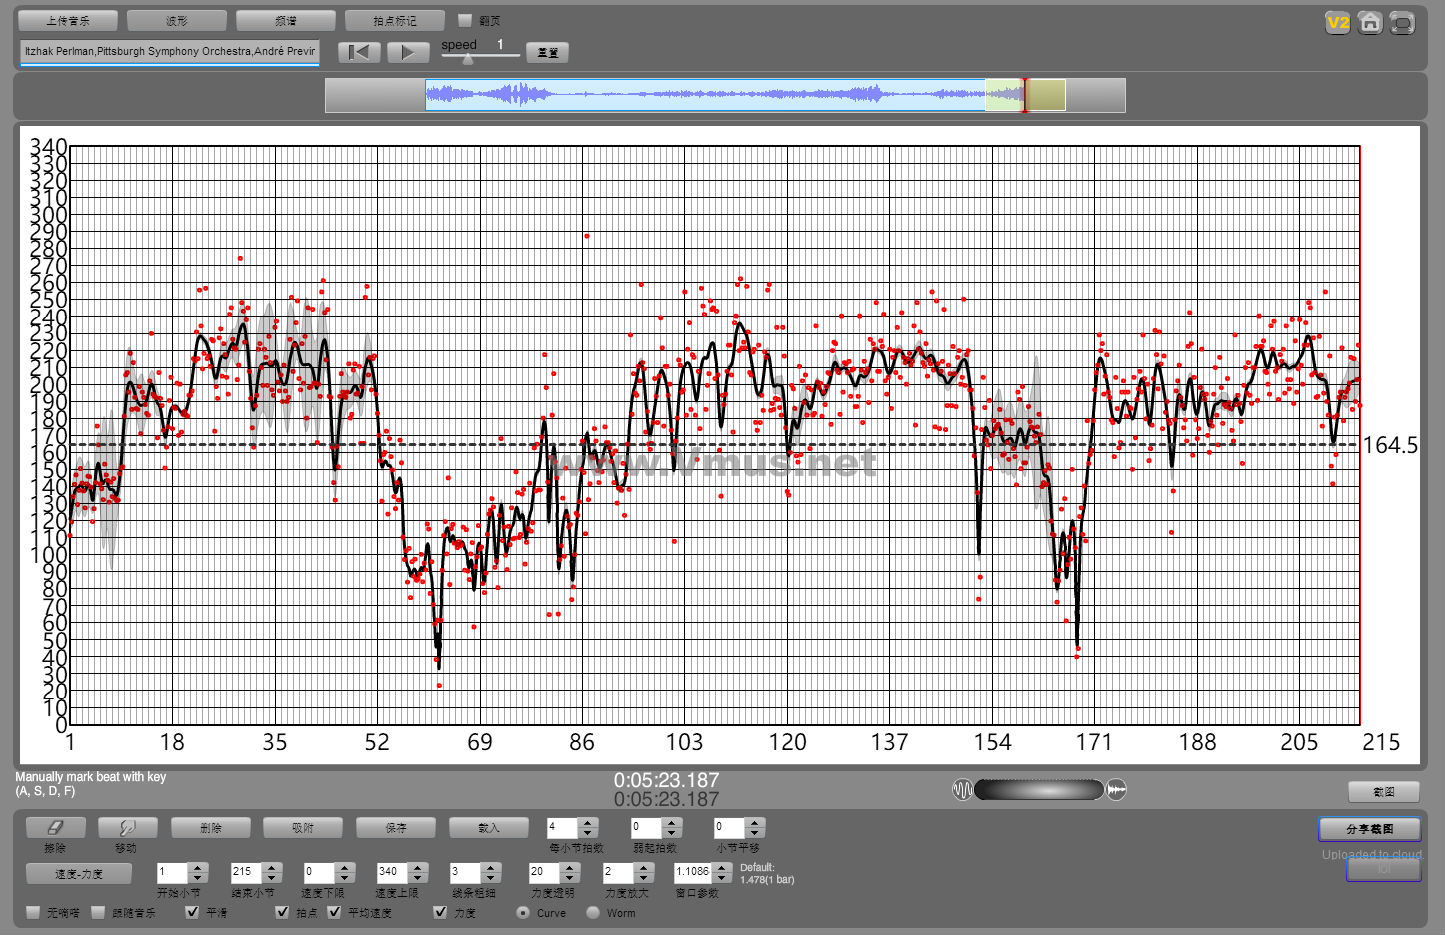Increase the 线条粗细 line thickness value
1445x935 pixels.
pos(492,867)
